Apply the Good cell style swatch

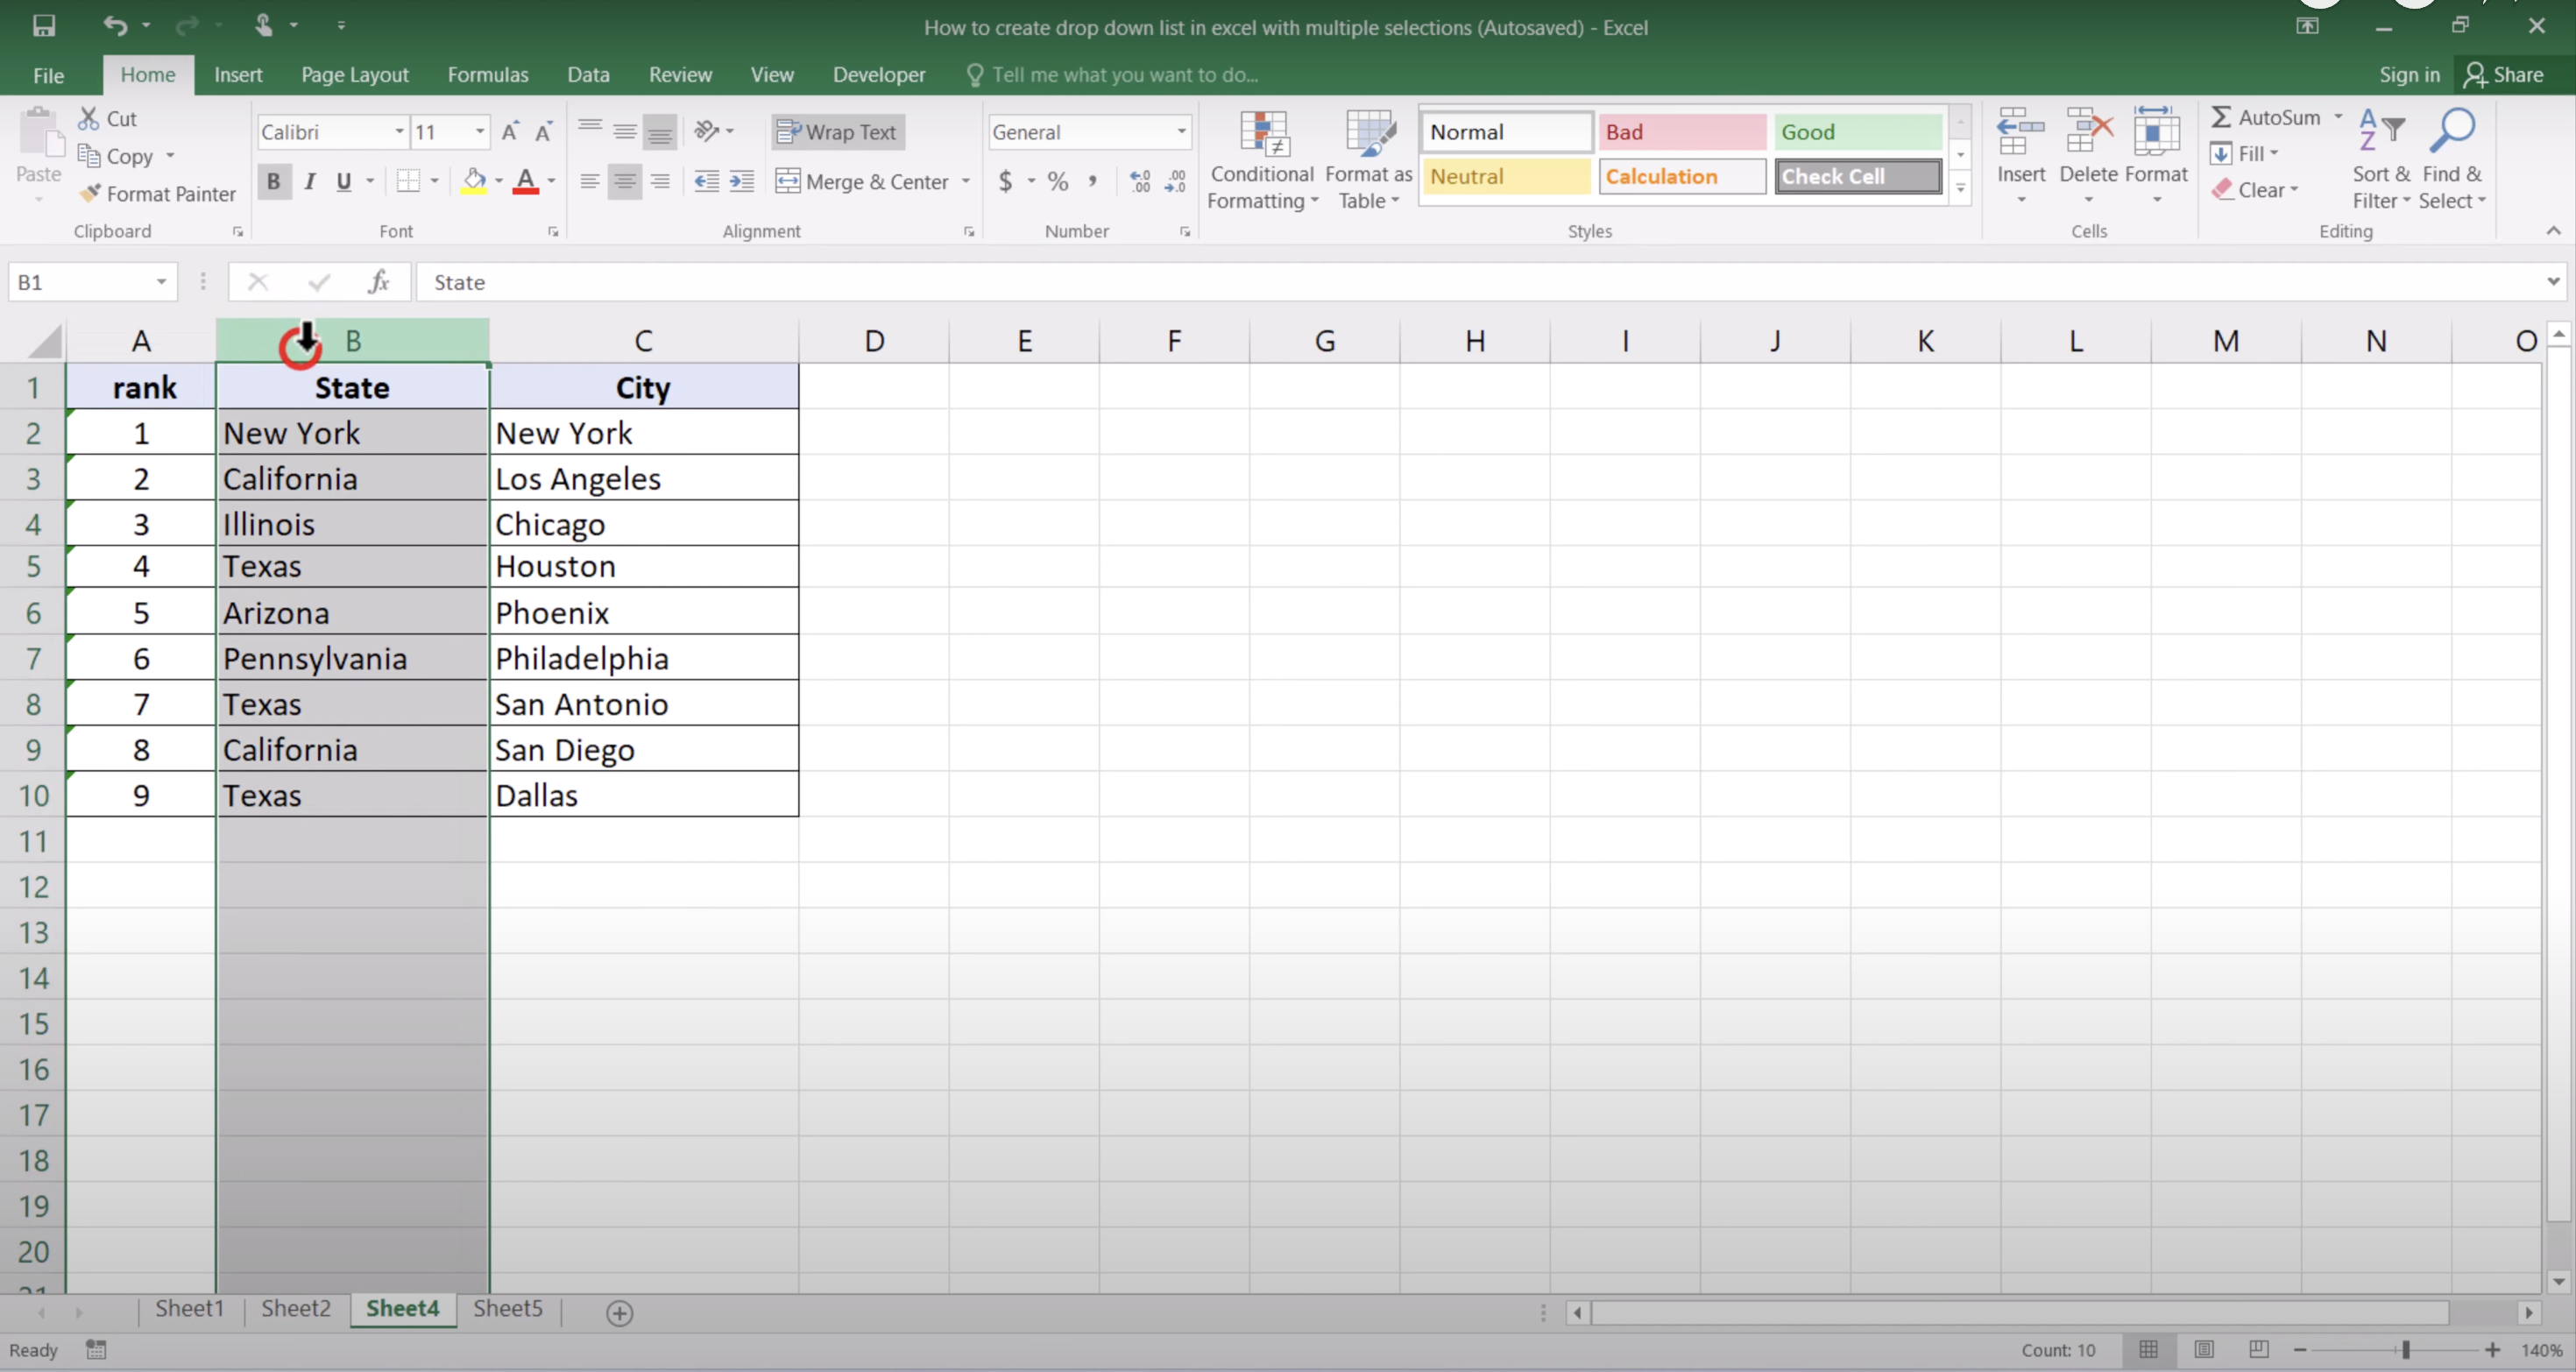pyautogui.click(x=1857, y=132)
